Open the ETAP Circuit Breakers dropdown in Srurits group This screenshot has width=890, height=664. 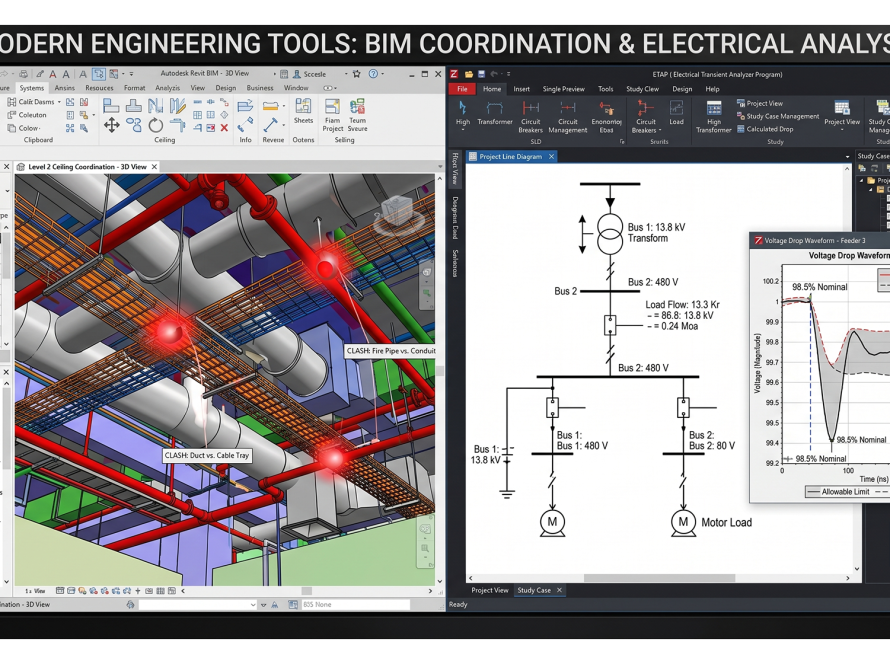[660, 131]
